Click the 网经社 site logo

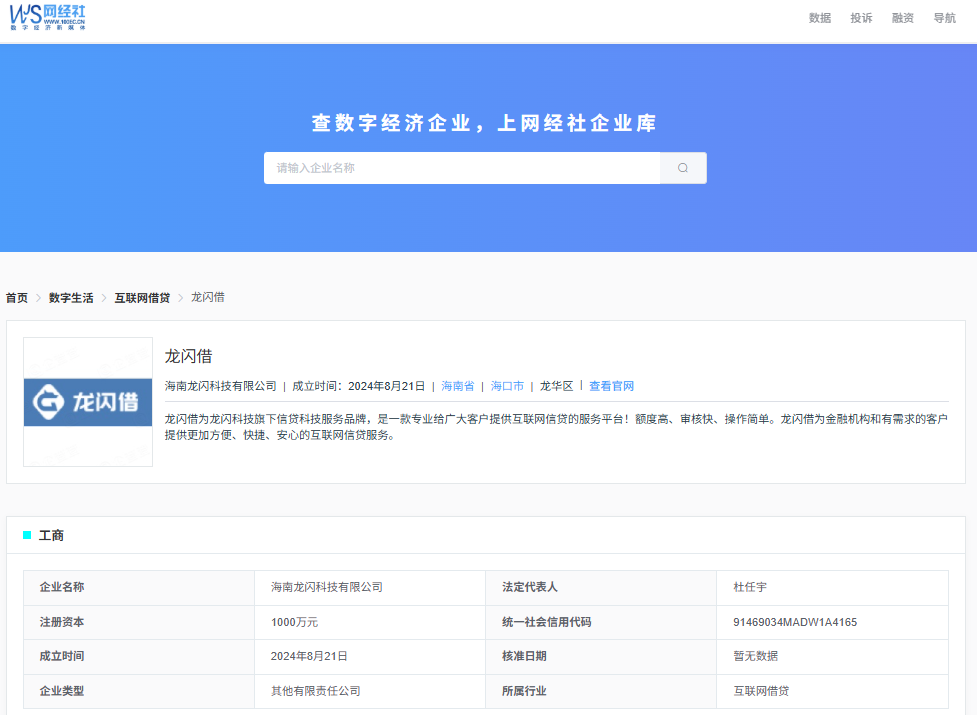coord(48,17)
